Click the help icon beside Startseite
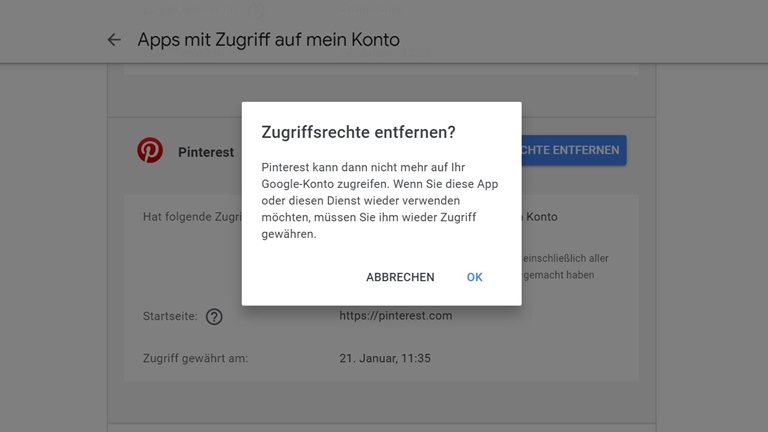The image size is (768, 432). (x=214, y=316)
